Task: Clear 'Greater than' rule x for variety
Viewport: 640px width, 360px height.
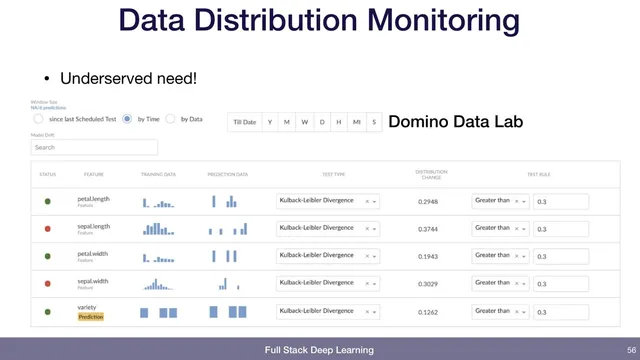Action: (x=516, y=312)
